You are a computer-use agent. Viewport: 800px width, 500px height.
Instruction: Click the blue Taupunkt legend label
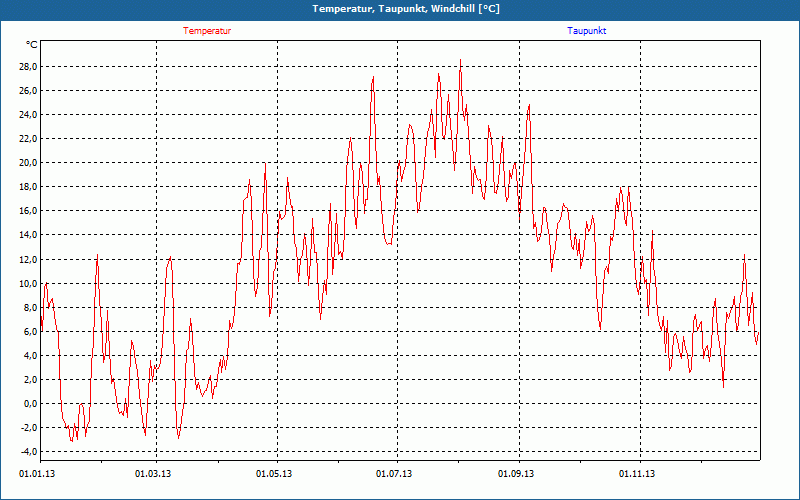(x=587, y=31)
